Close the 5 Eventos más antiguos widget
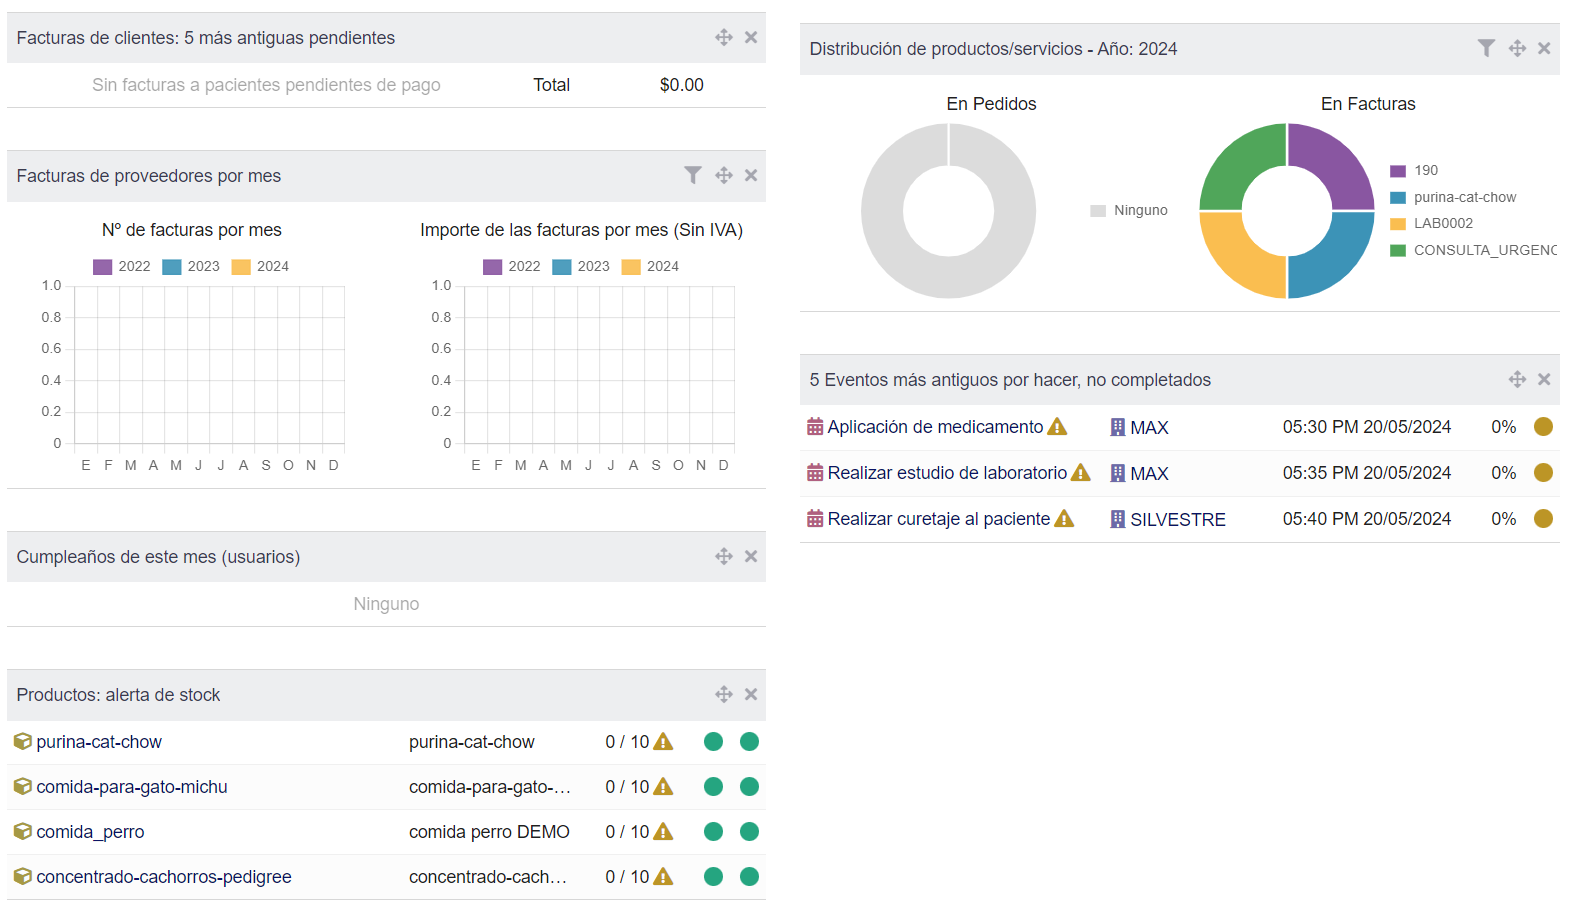Screen dimensions: 1588x914 (x=1544, y=379)
